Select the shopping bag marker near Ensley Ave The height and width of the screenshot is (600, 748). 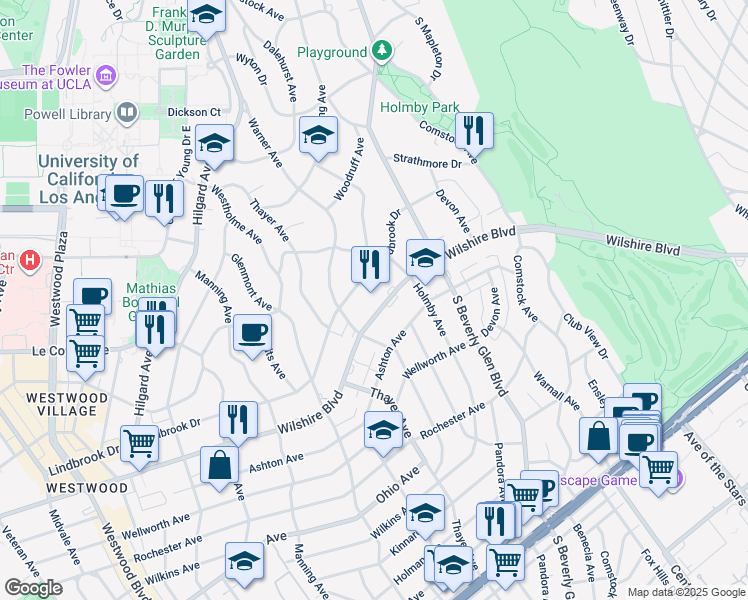[x=599, y=437]
